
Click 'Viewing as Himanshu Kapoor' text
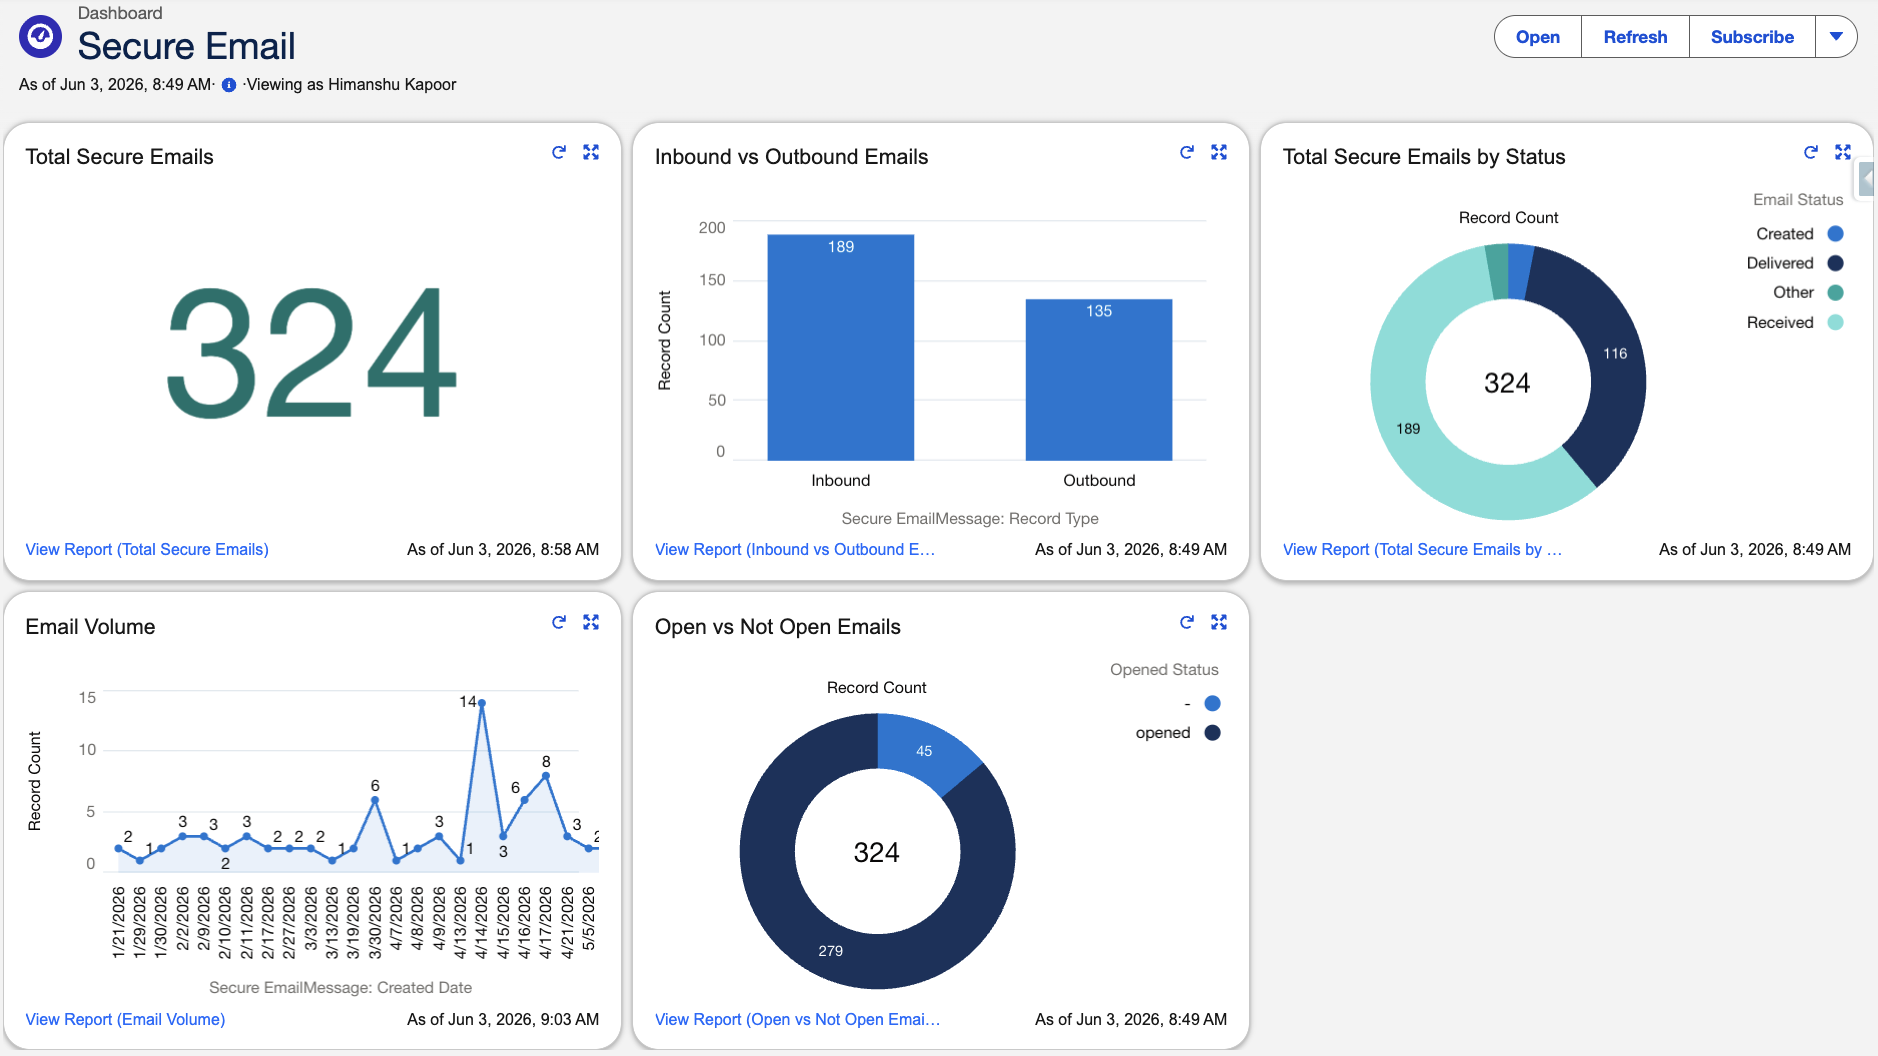click(x=352, y=85)
